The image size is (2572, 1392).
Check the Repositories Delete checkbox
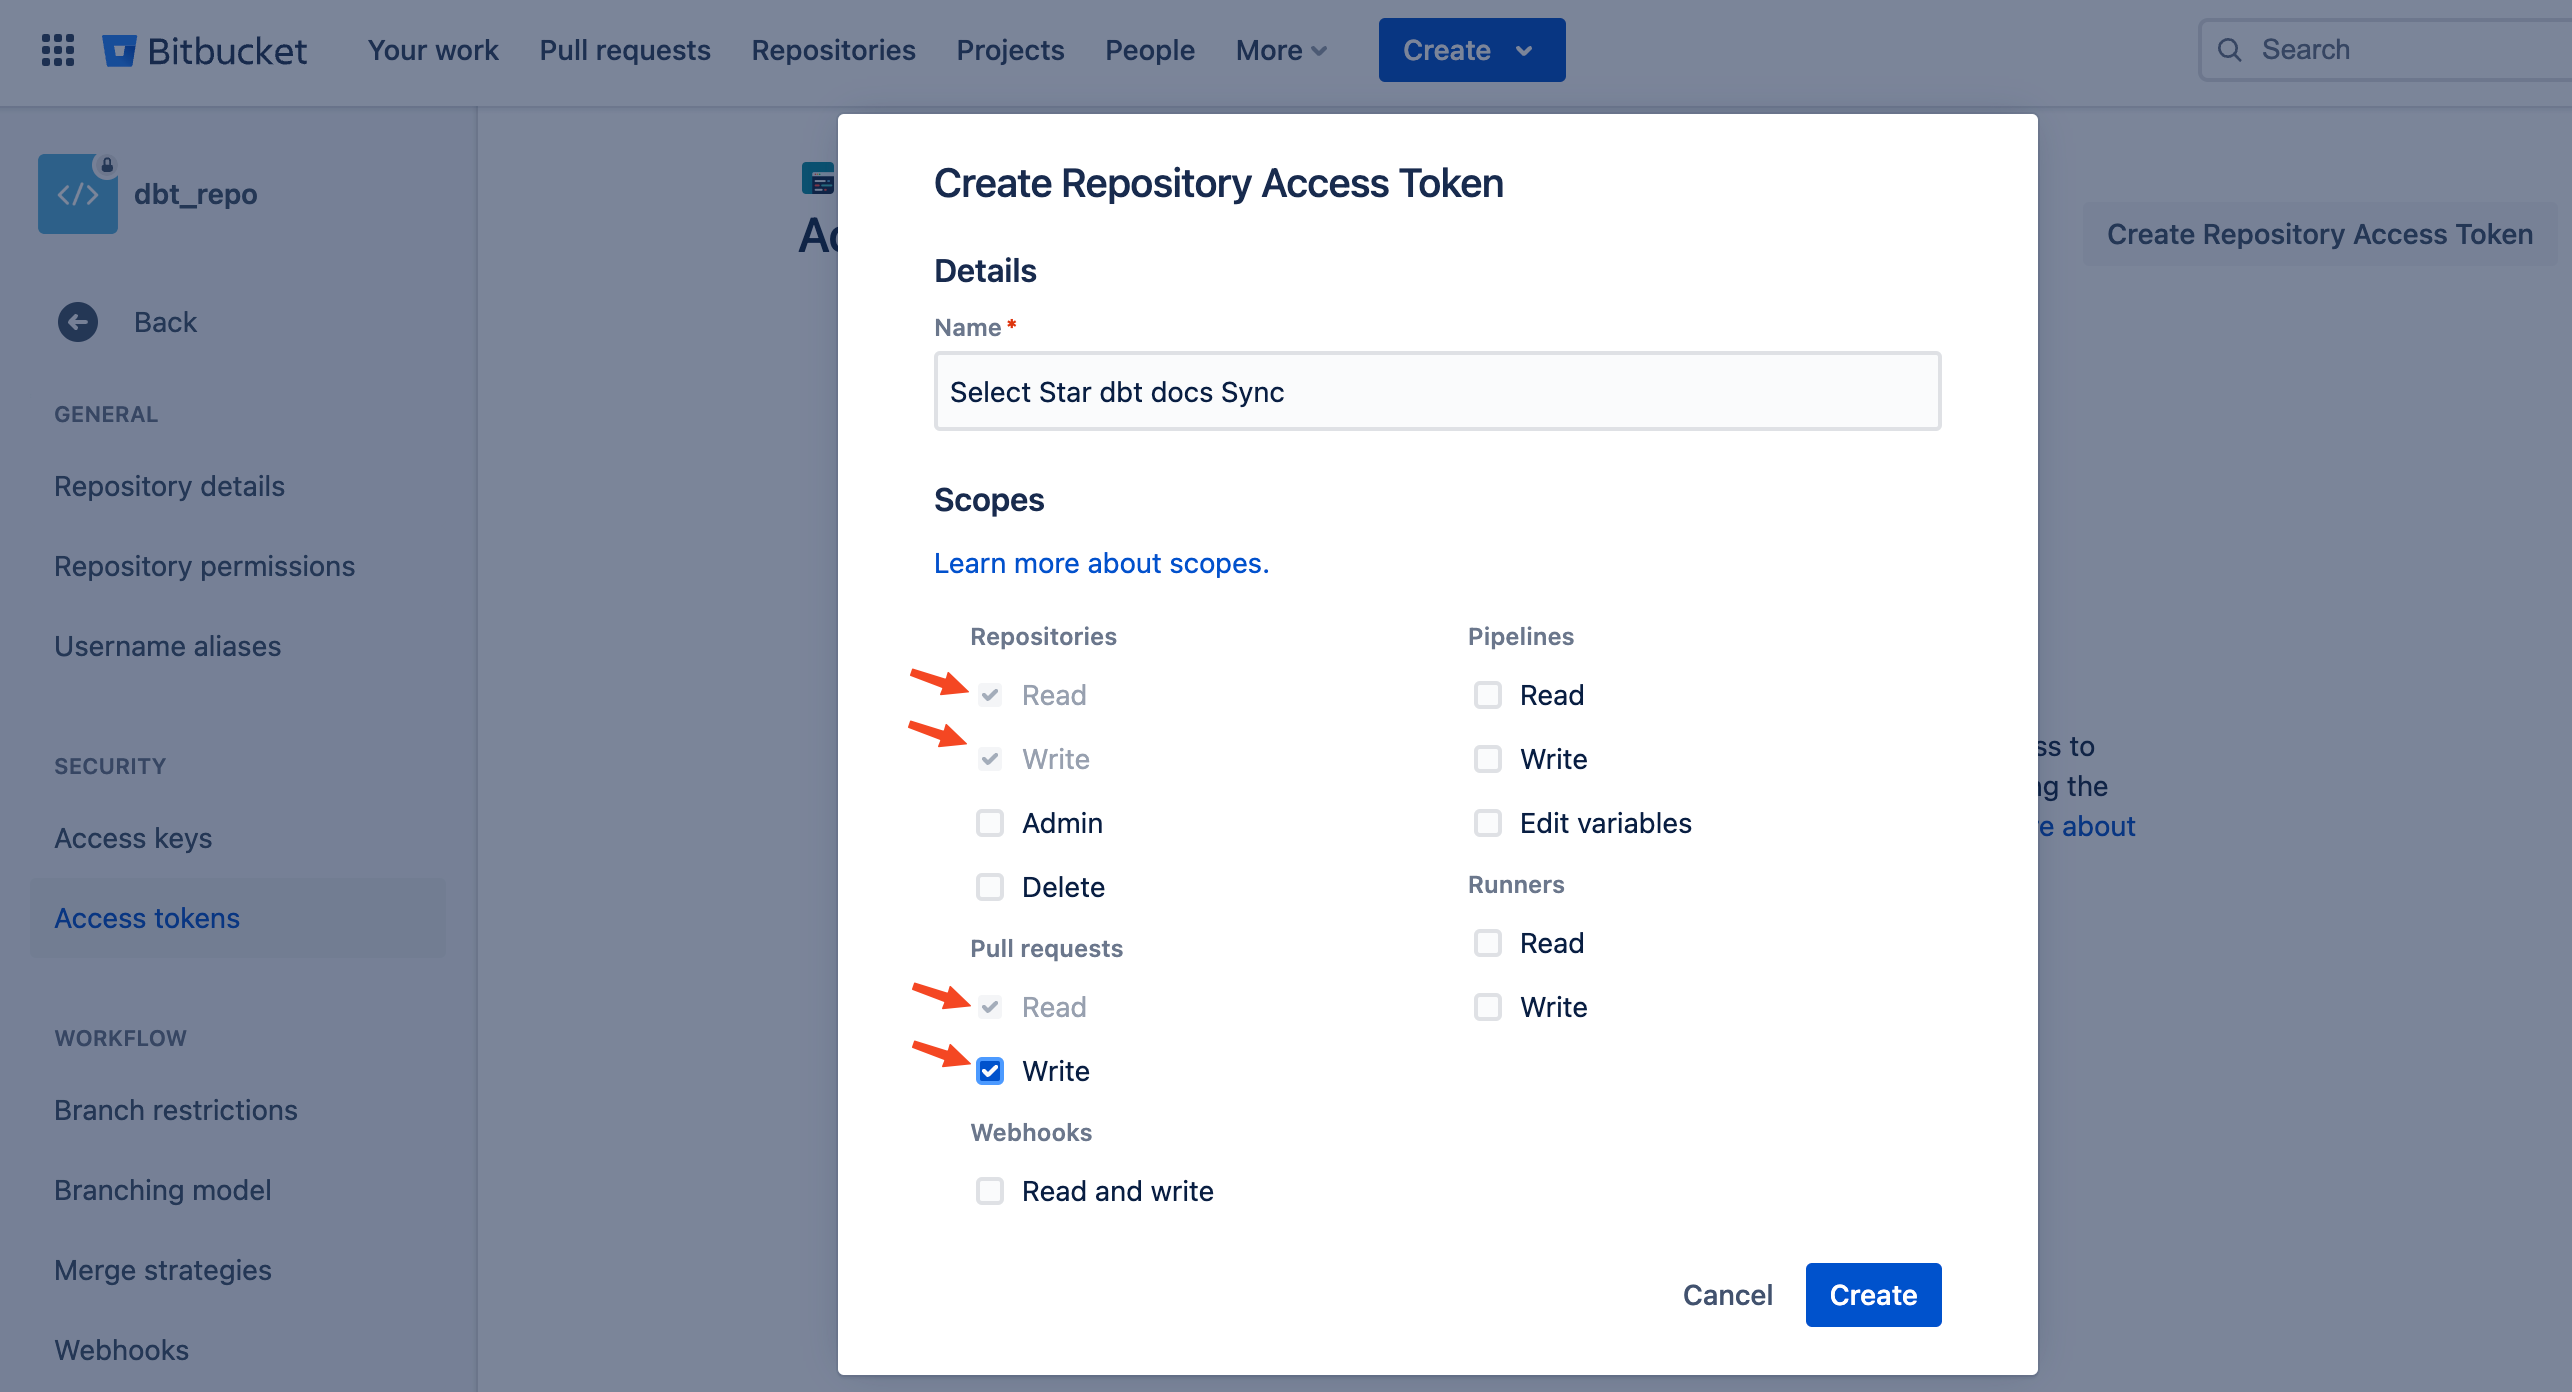coord(990,887)
